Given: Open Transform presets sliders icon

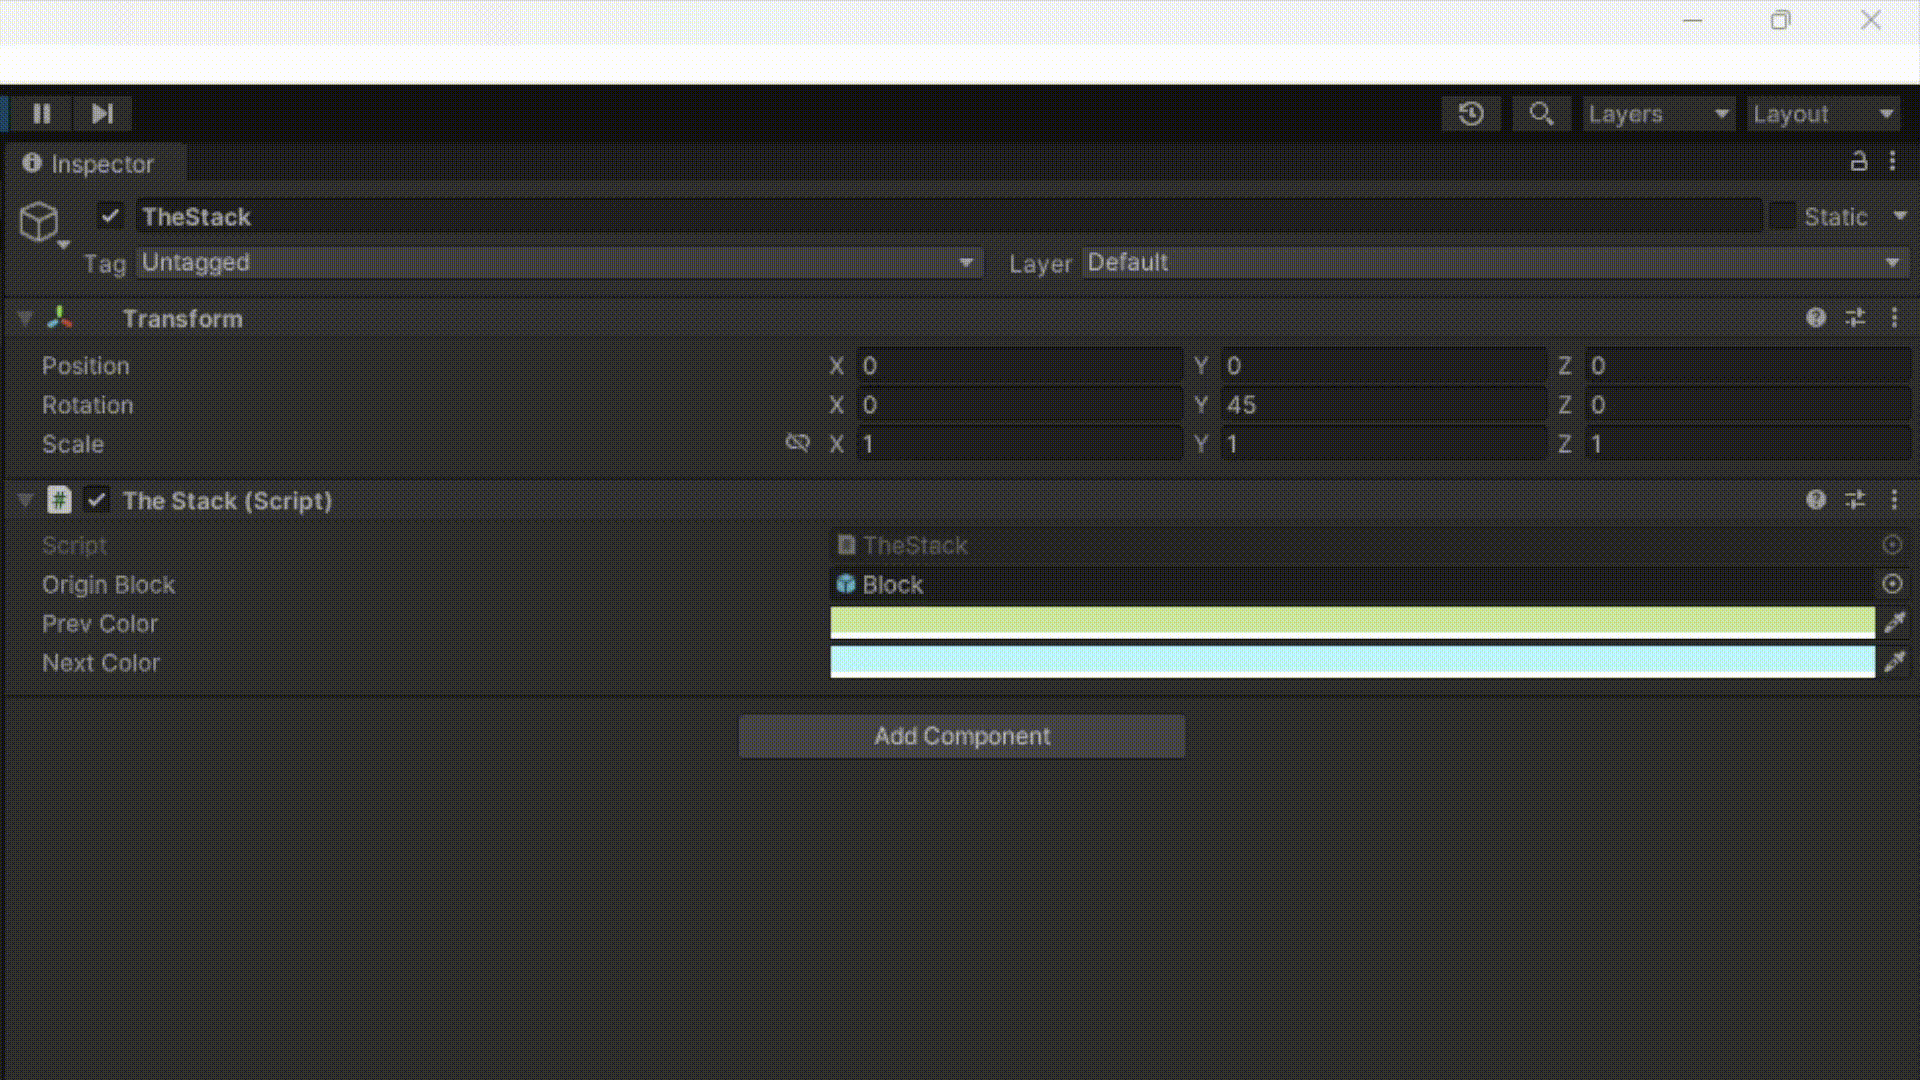Looking at the screenshot, I should 1855,318.
